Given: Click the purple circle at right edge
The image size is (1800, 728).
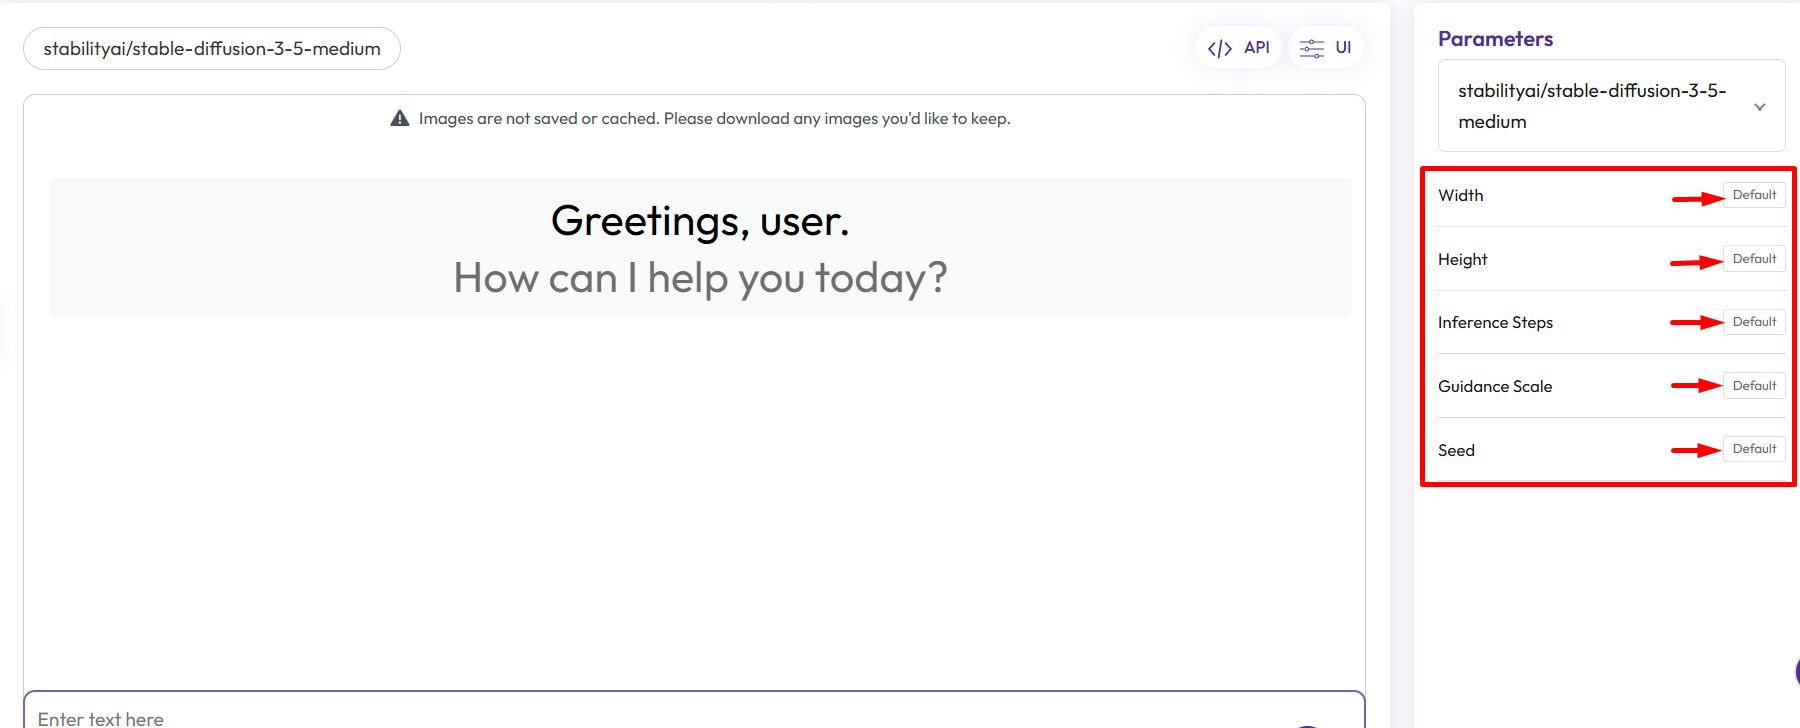Looking at the screenshot, I should point(1797,671).
